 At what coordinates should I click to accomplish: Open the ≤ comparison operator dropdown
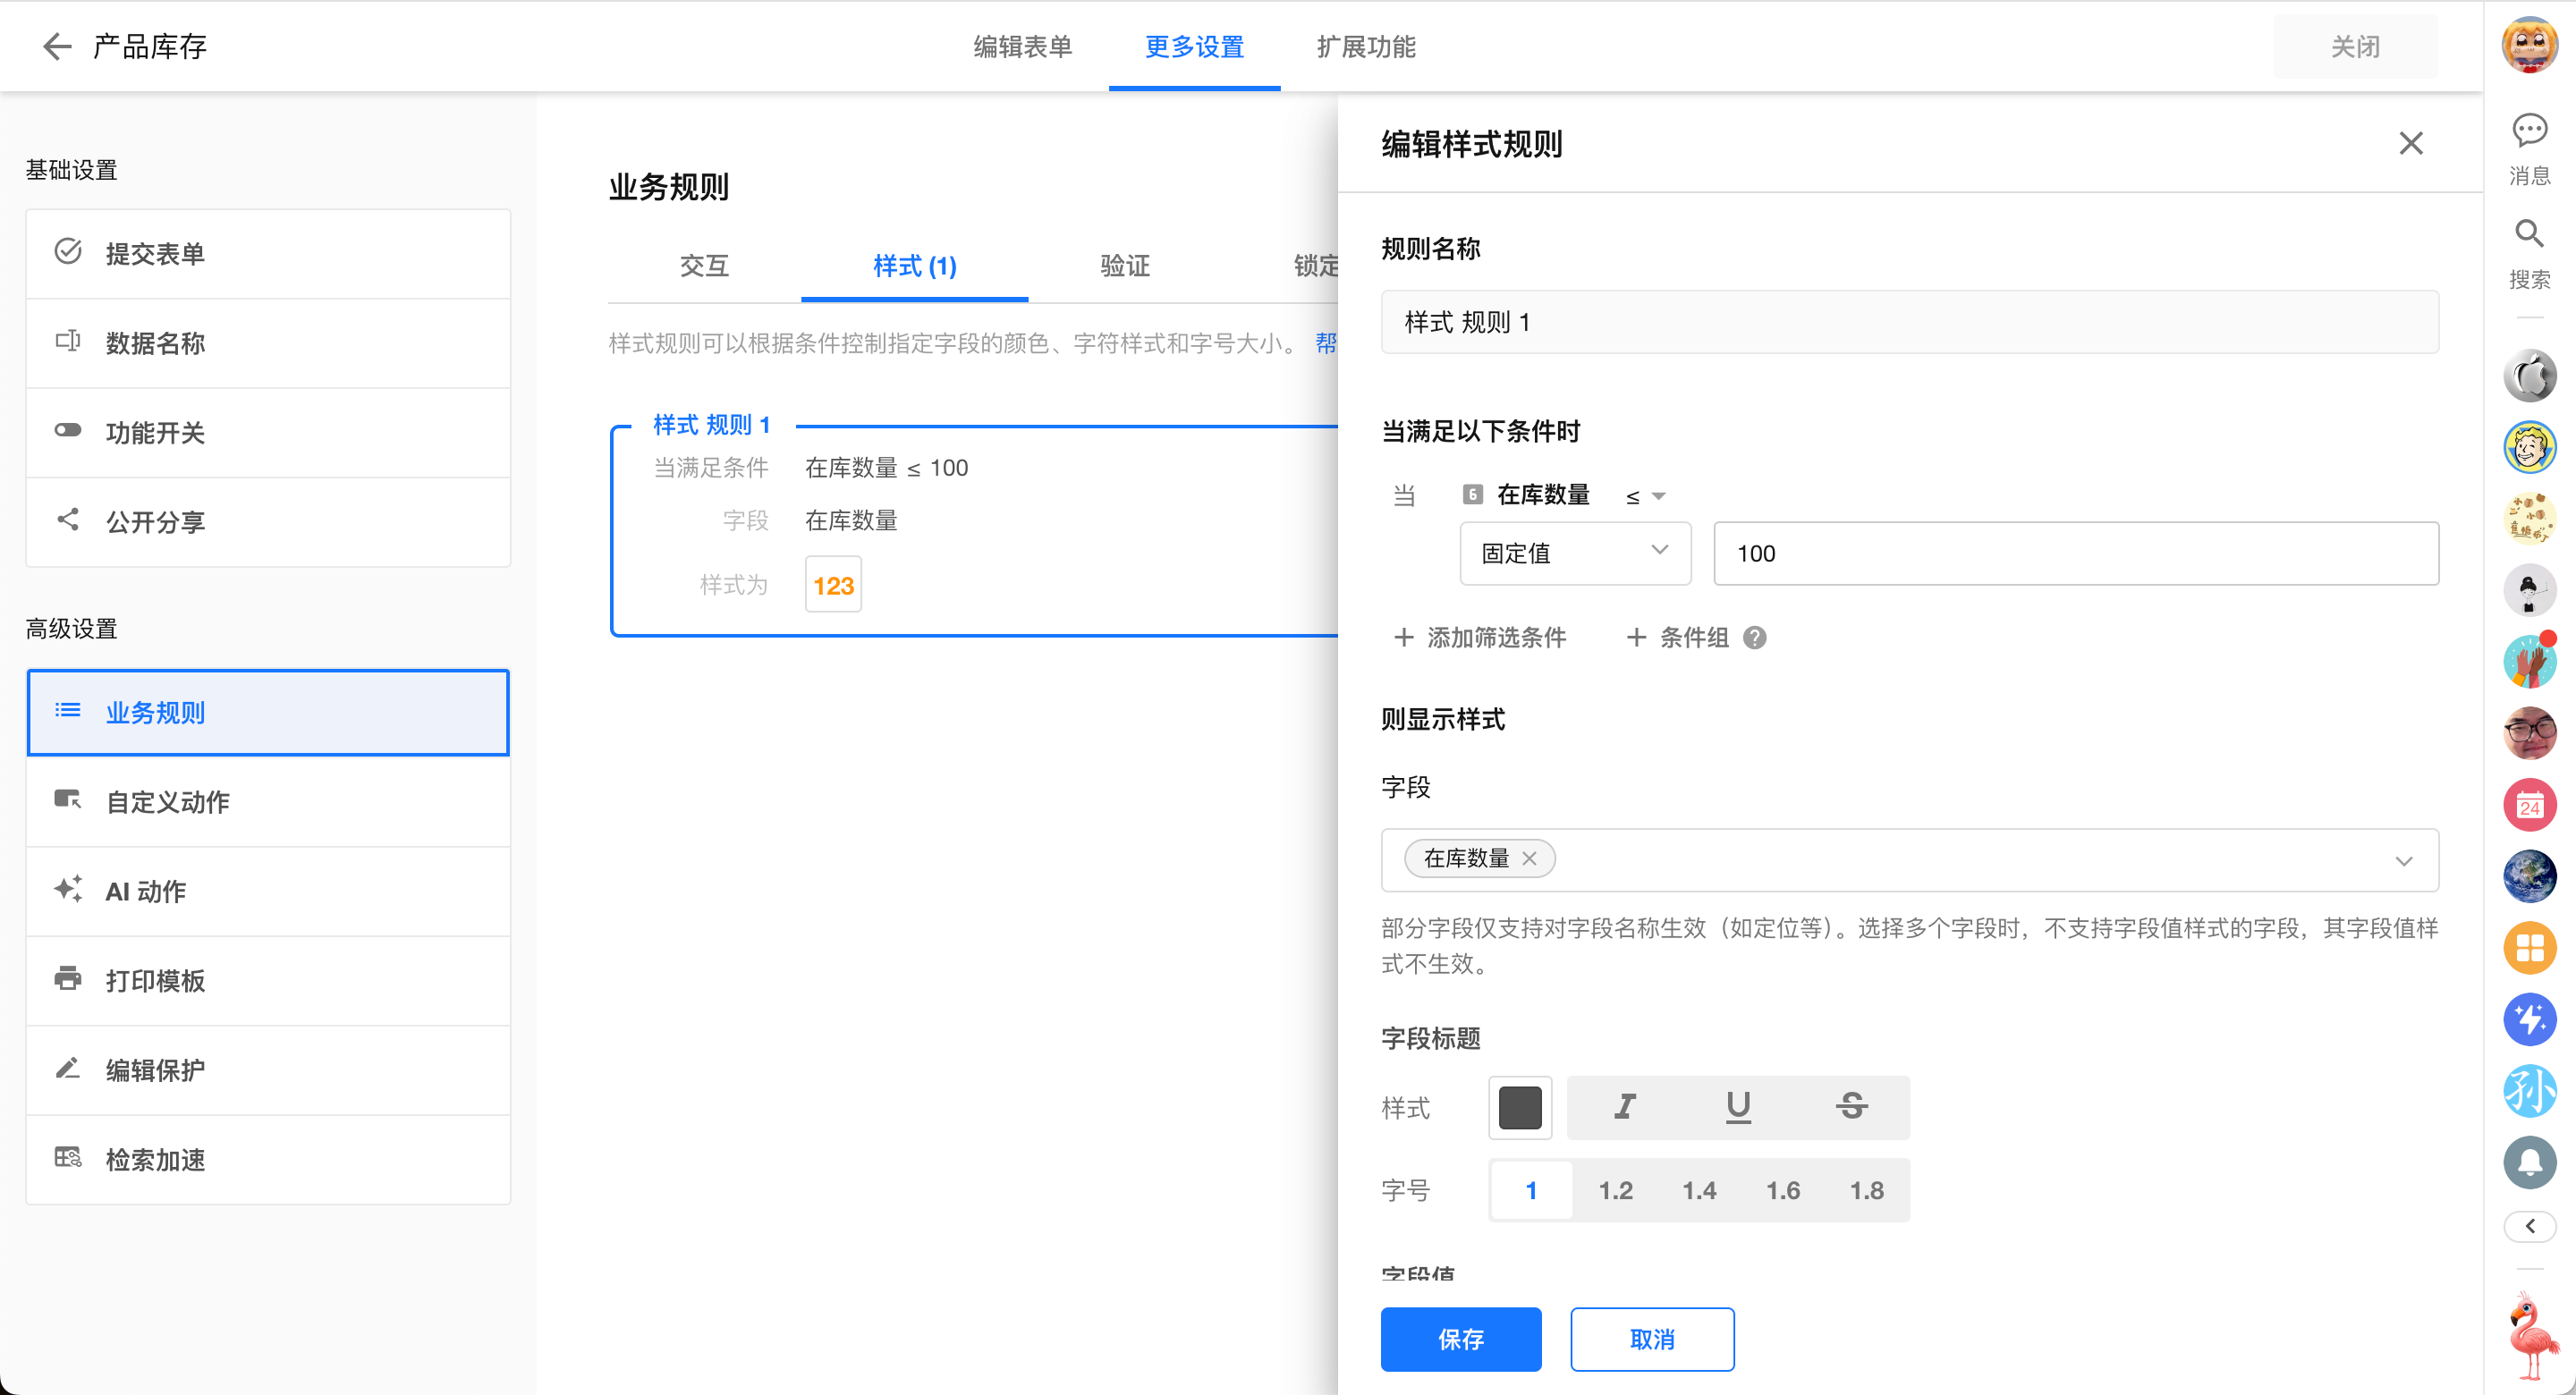pyautogui.click(x=1645, y=496)
